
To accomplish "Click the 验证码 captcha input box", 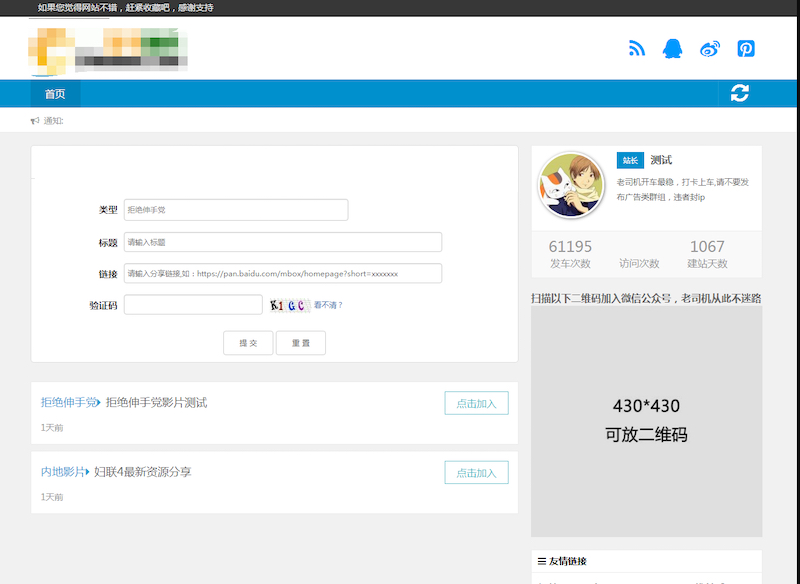I will click(x=193, y=305).
